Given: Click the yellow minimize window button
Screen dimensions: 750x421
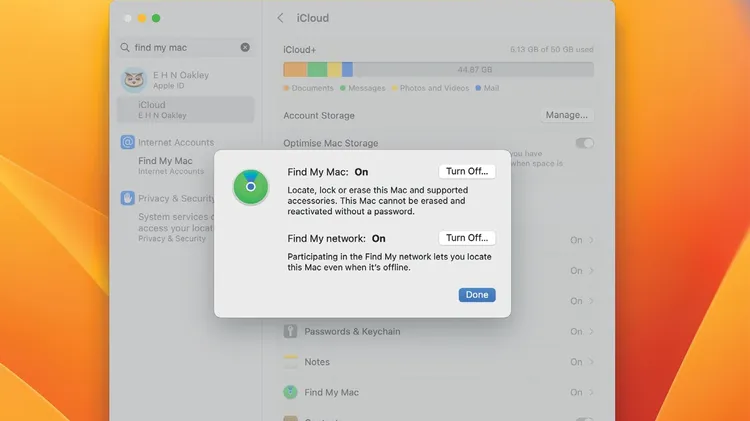Looking at the screenshot, I should [x=142, y=18].
